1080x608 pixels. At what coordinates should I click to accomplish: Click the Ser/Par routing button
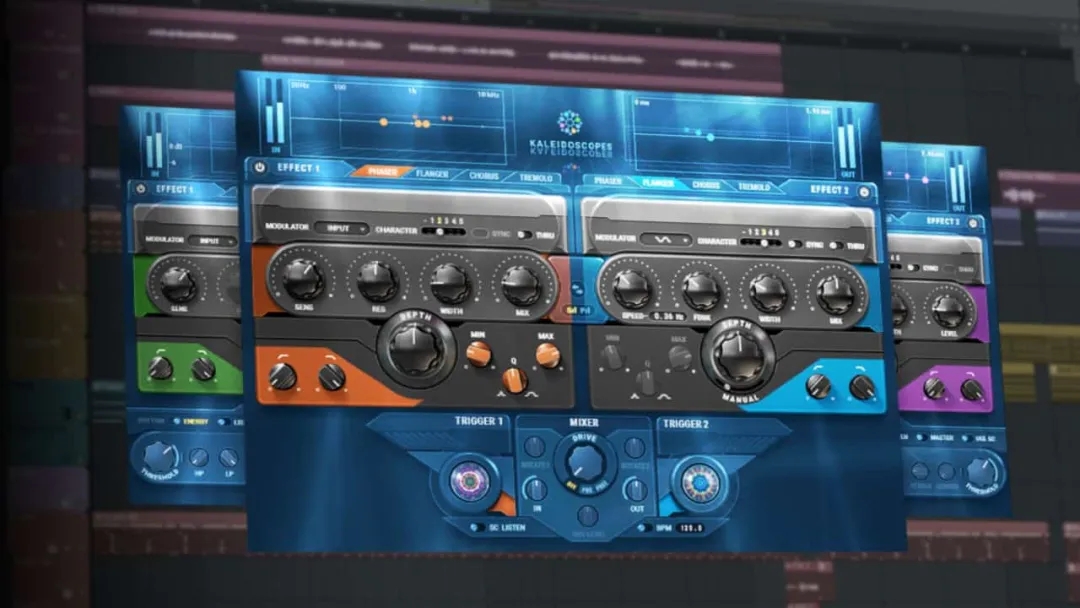point(579,311)
